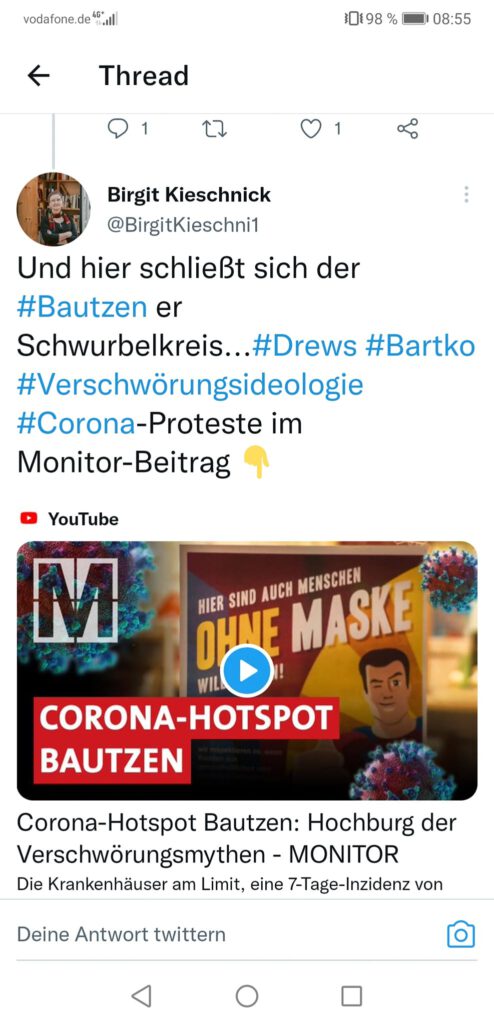Screen dimensions: 494x1024
Task: Tap the YouTube source icon
Action: (x=29, y=519)
